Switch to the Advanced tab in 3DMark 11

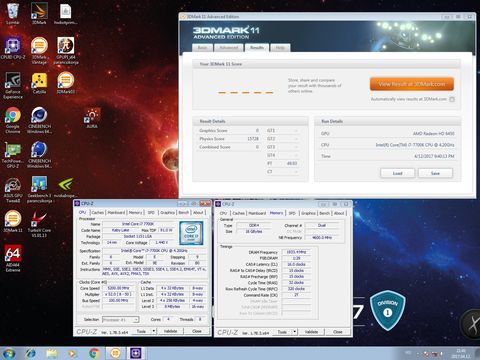point(229,48)
